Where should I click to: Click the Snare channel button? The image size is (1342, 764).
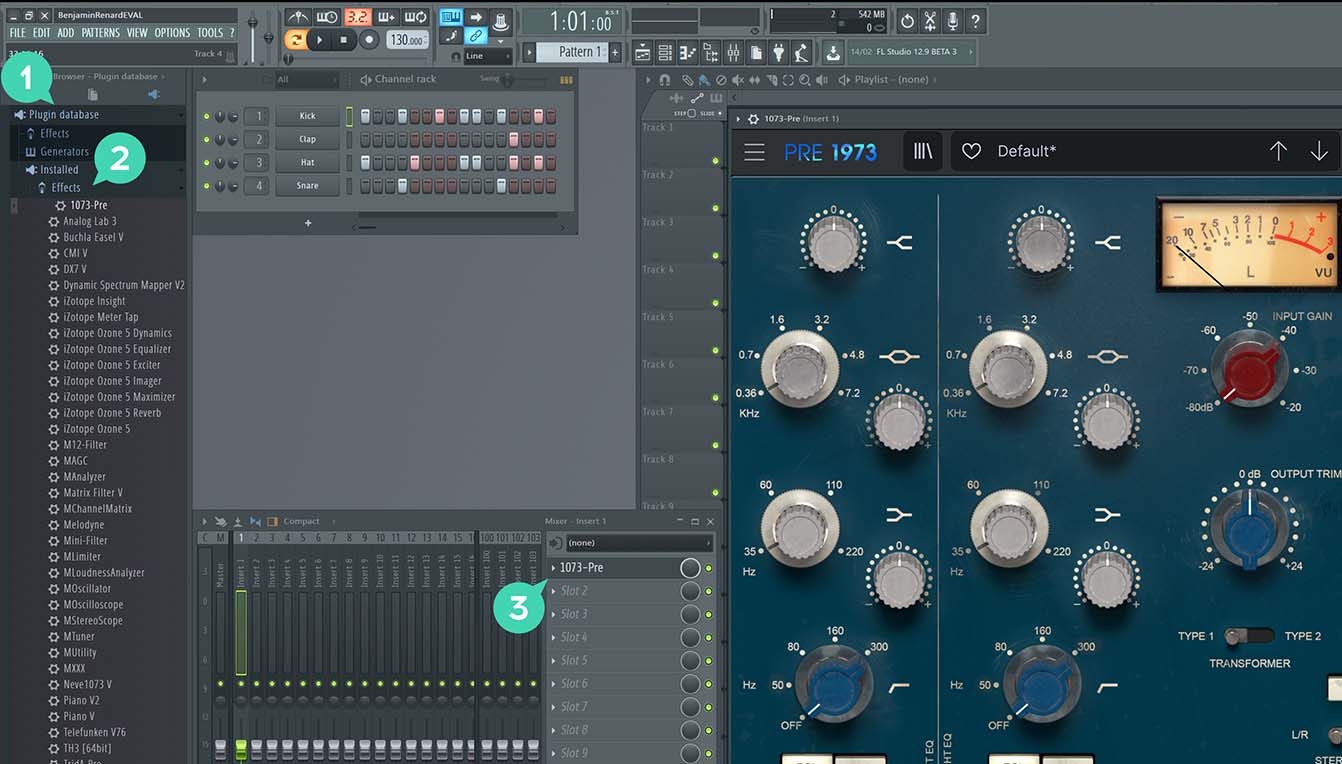pyautogui.click(x=308, y=185)
